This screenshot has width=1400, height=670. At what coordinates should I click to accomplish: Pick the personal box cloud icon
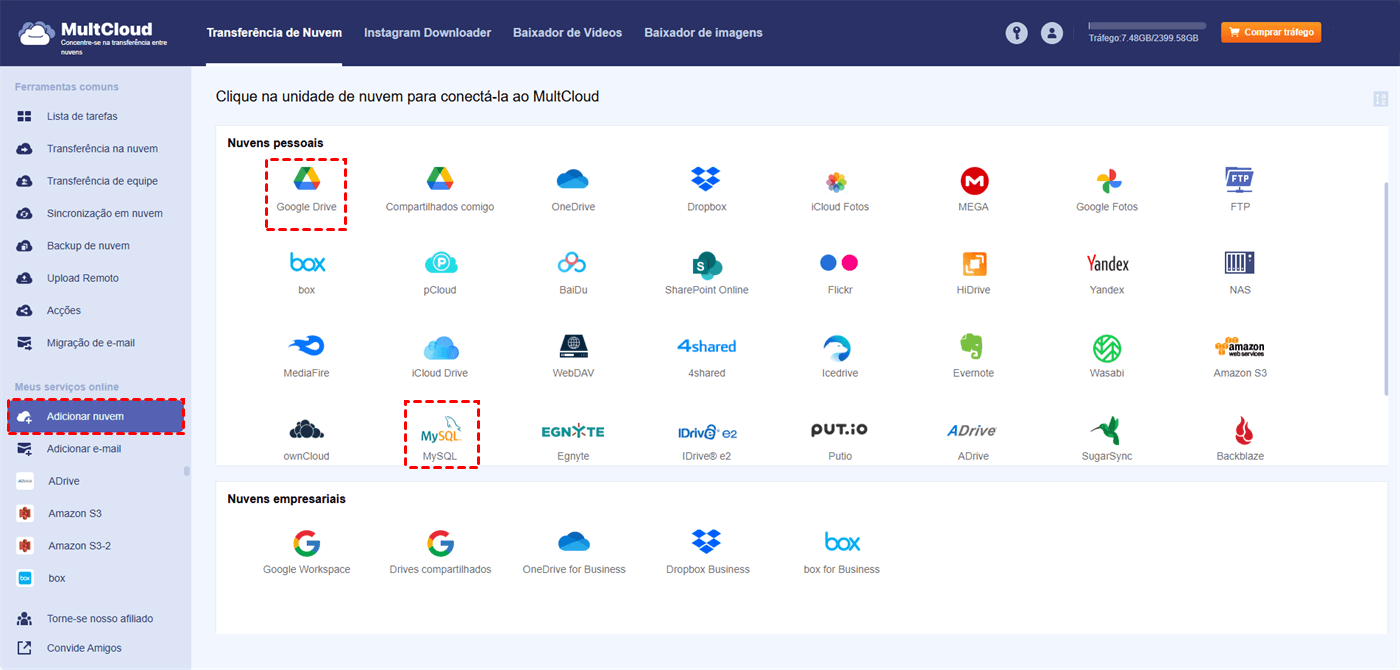307,263
